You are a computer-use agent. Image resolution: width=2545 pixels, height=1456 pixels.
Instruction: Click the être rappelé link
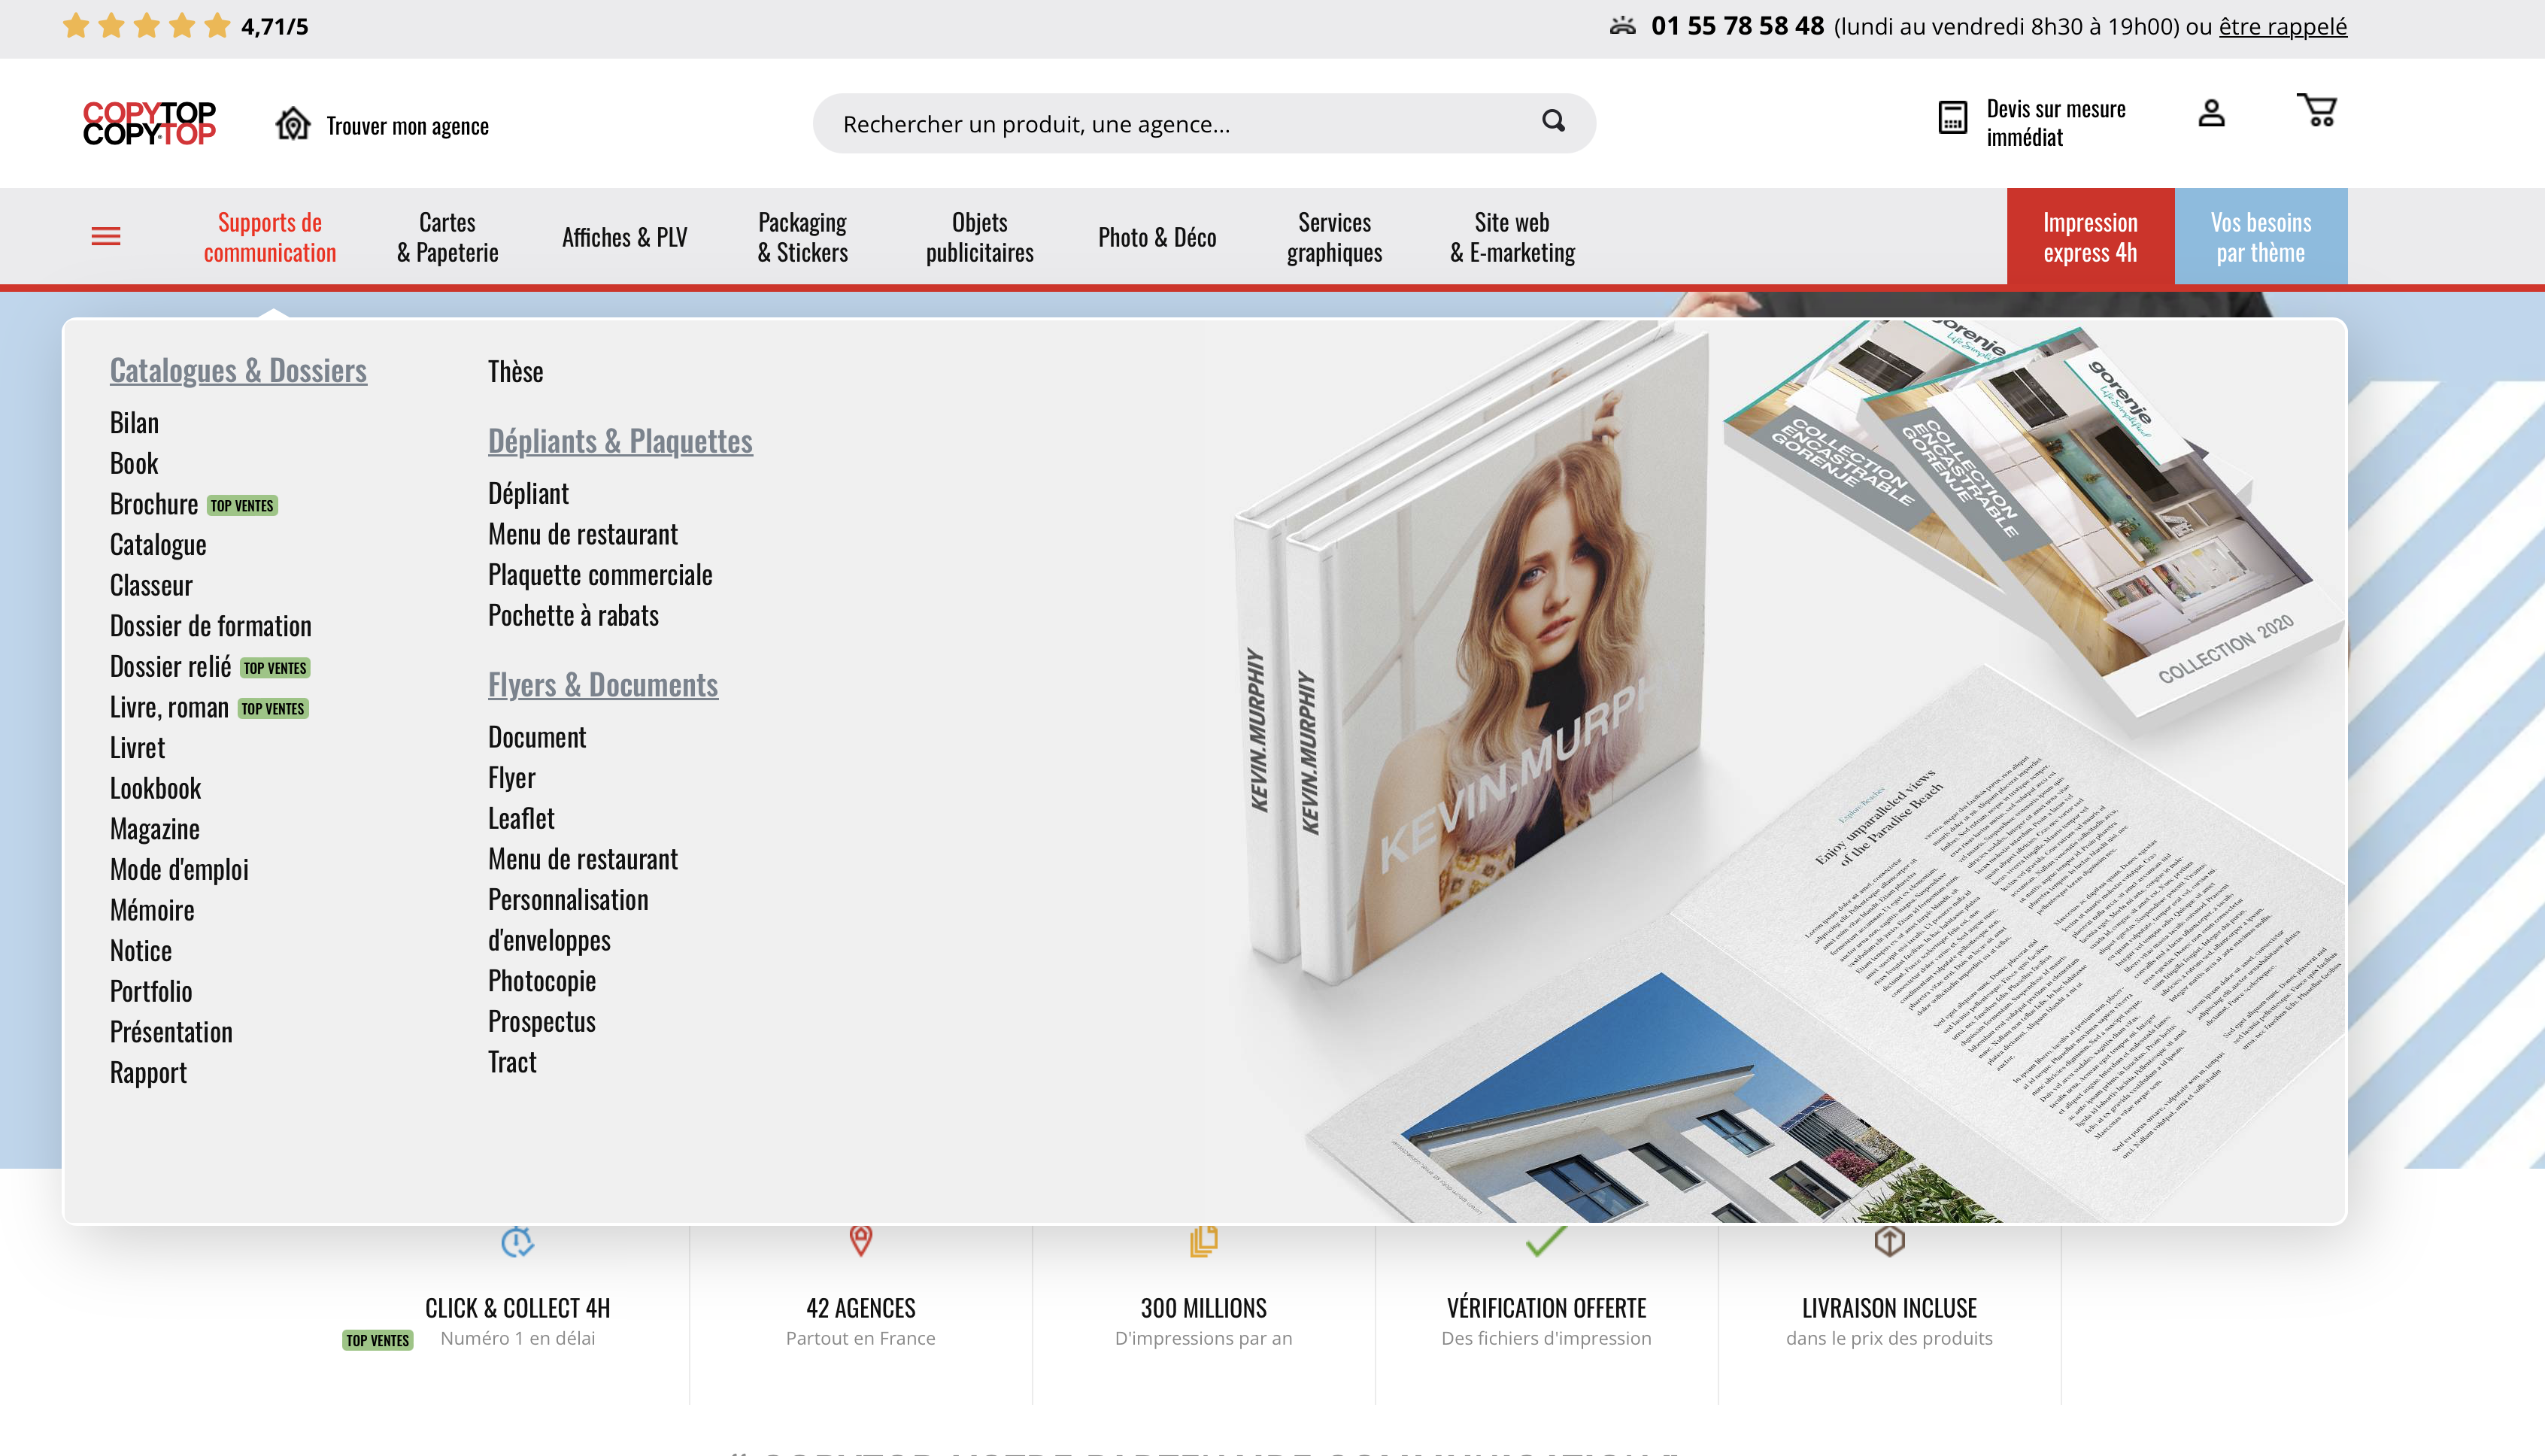(2283, 27)
